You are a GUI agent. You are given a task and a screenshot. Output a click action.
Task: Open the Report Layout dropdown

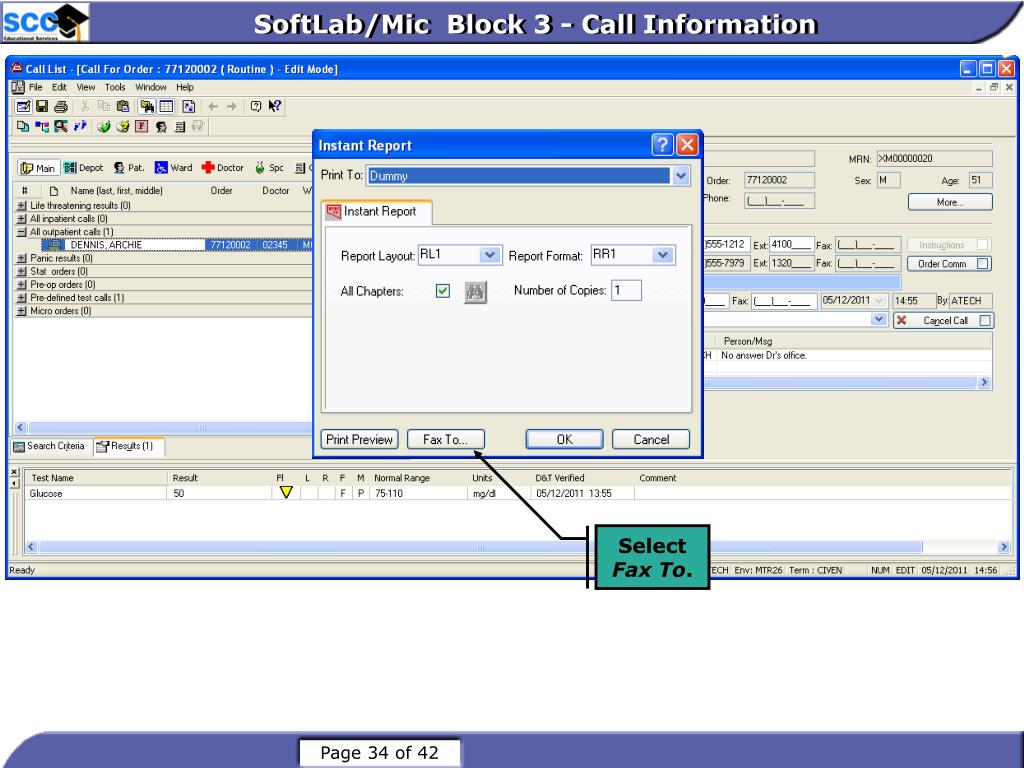tap(490, 255)
